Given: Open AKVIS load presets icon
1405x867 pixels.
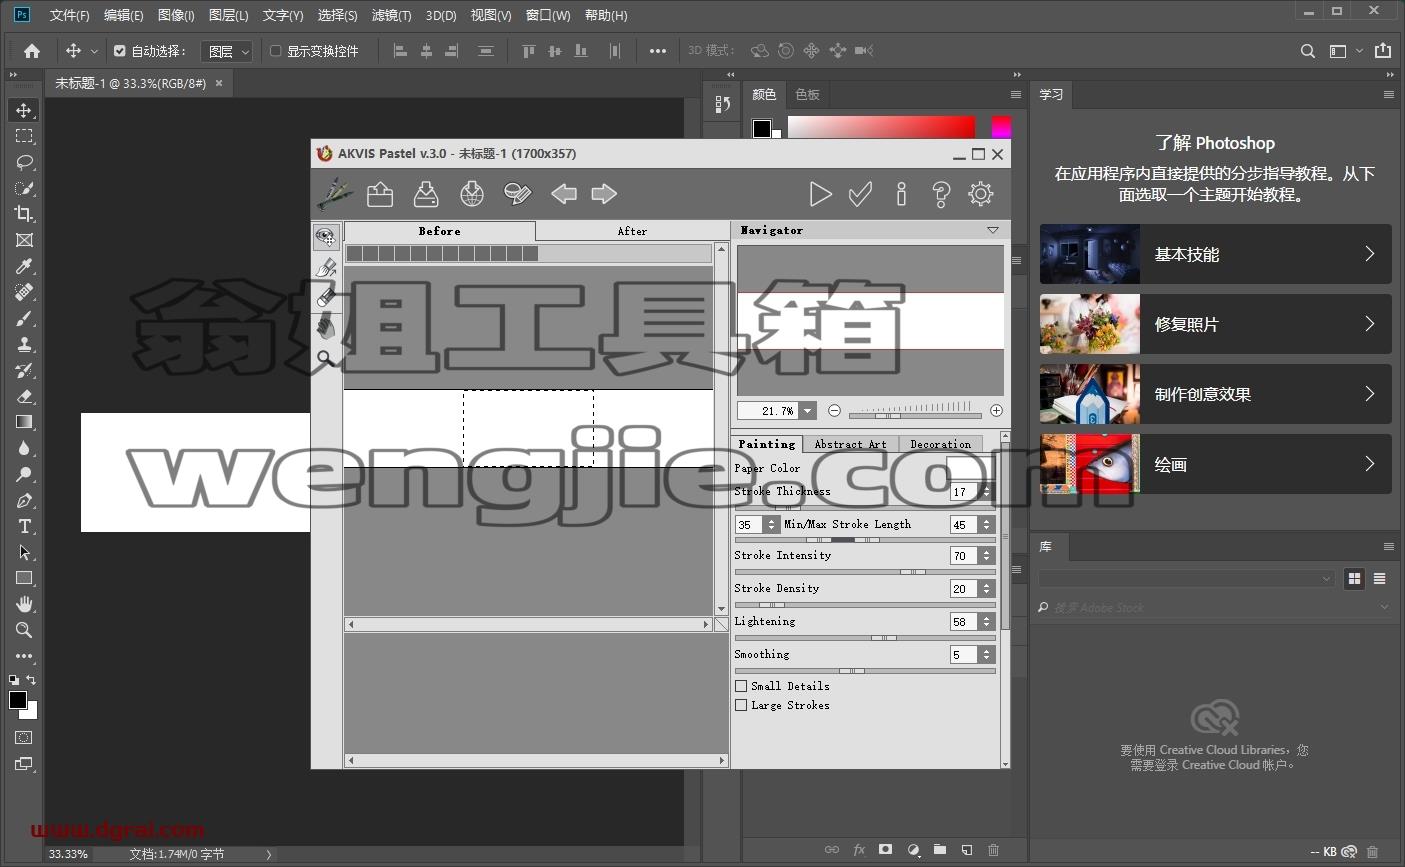Looking at the screenshot, I should tap(380, 194).
